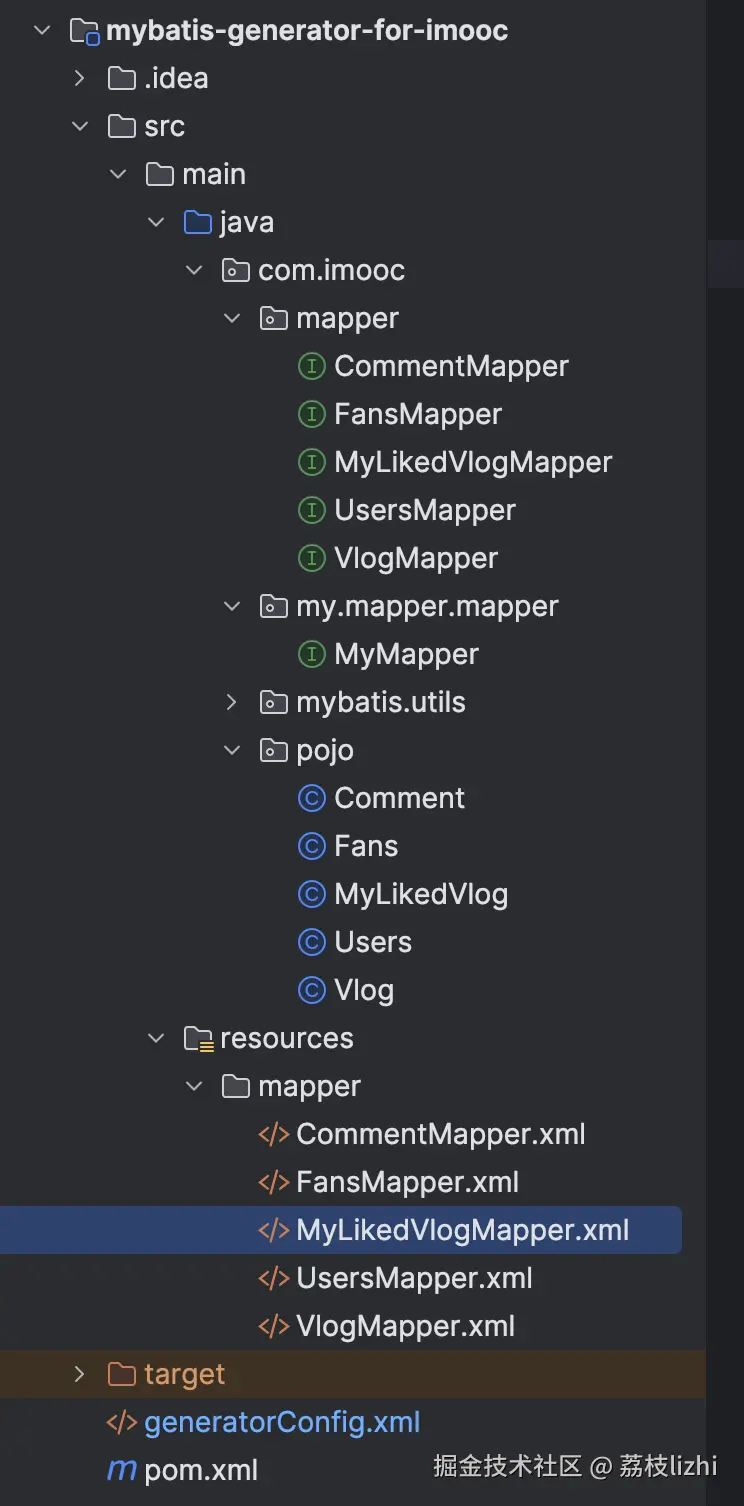Screen dimensions: 744x1506
Task: Click the MyMapper interface icon
Action: 312,655
